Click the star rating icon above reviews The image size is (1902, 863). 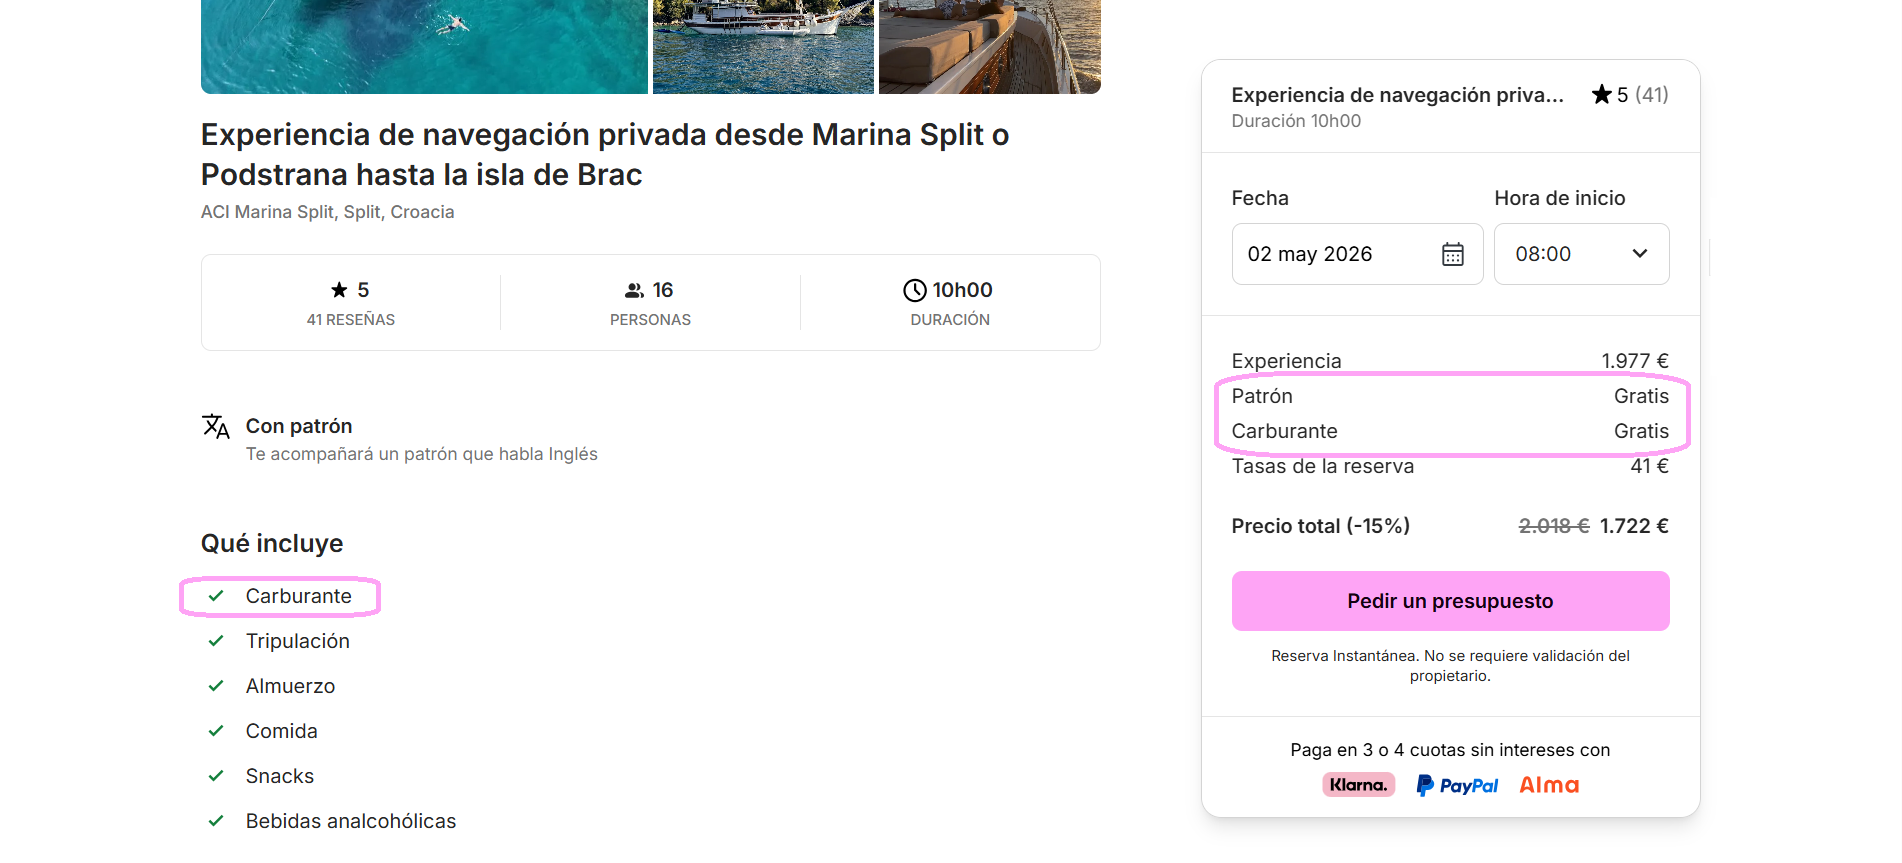tap(339, 290)
